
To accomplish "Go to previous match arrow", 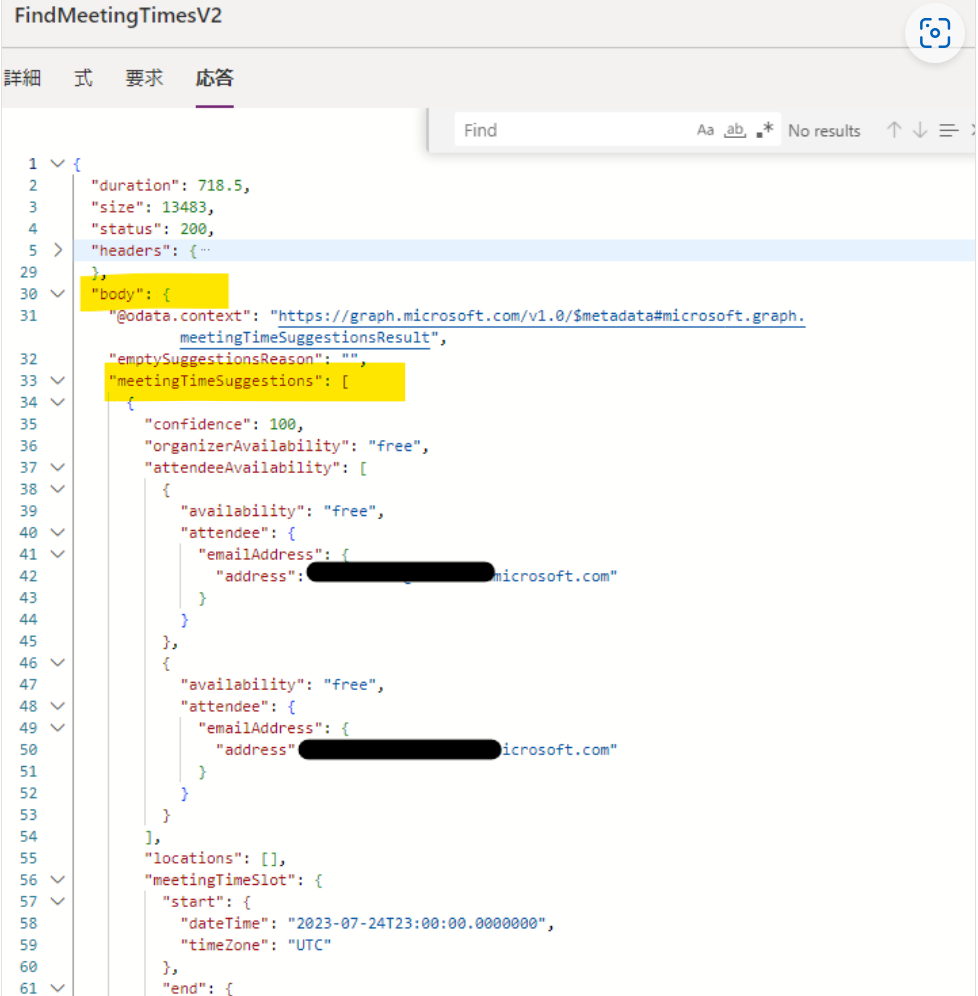I will pos(894,130).
